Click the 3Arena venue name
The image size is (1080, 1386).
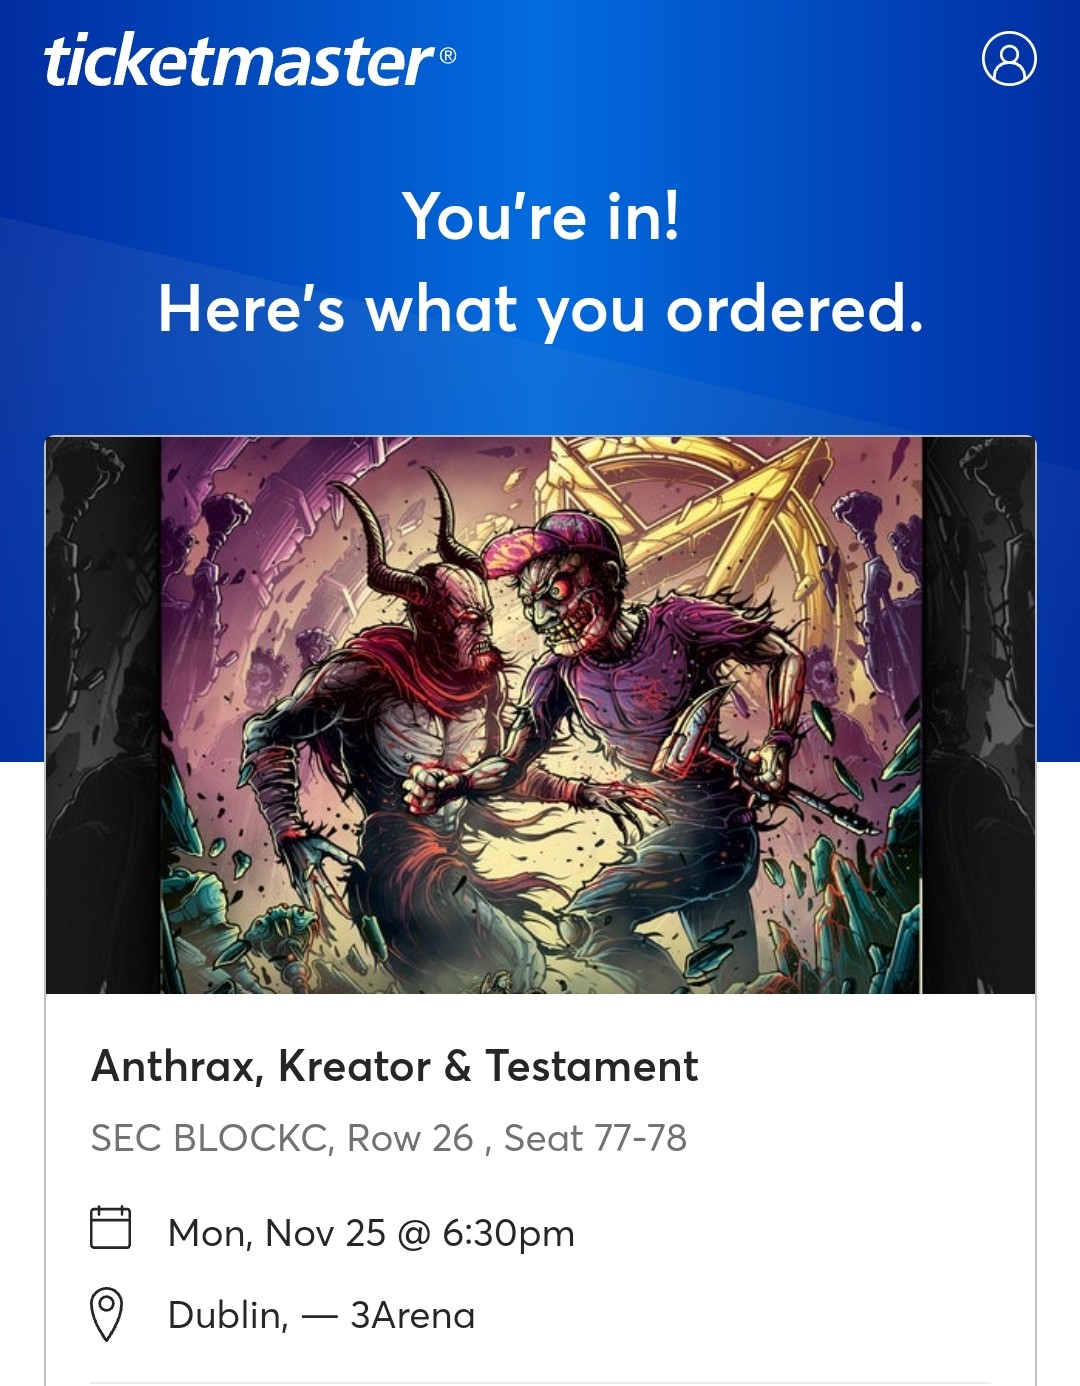pyautogui.click(x=412, y=1315)
